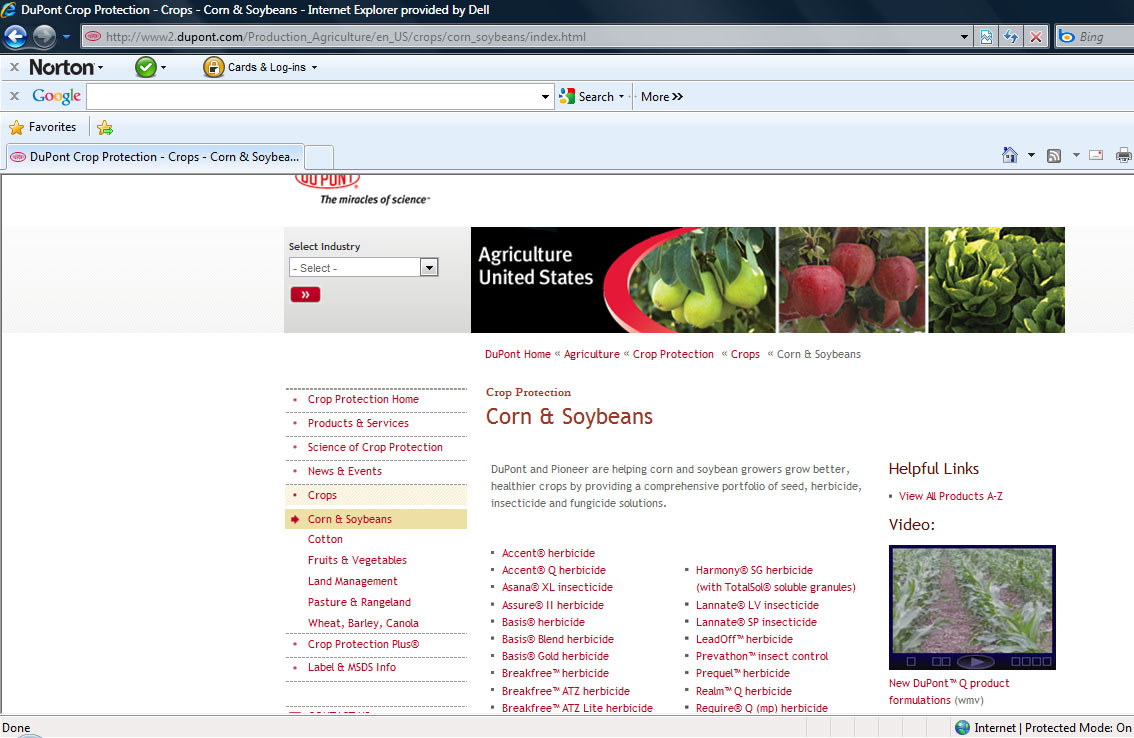Click View All Products A-Z link
The width and height of the screenshot is (1134, 738).
(x=950, y=496)
